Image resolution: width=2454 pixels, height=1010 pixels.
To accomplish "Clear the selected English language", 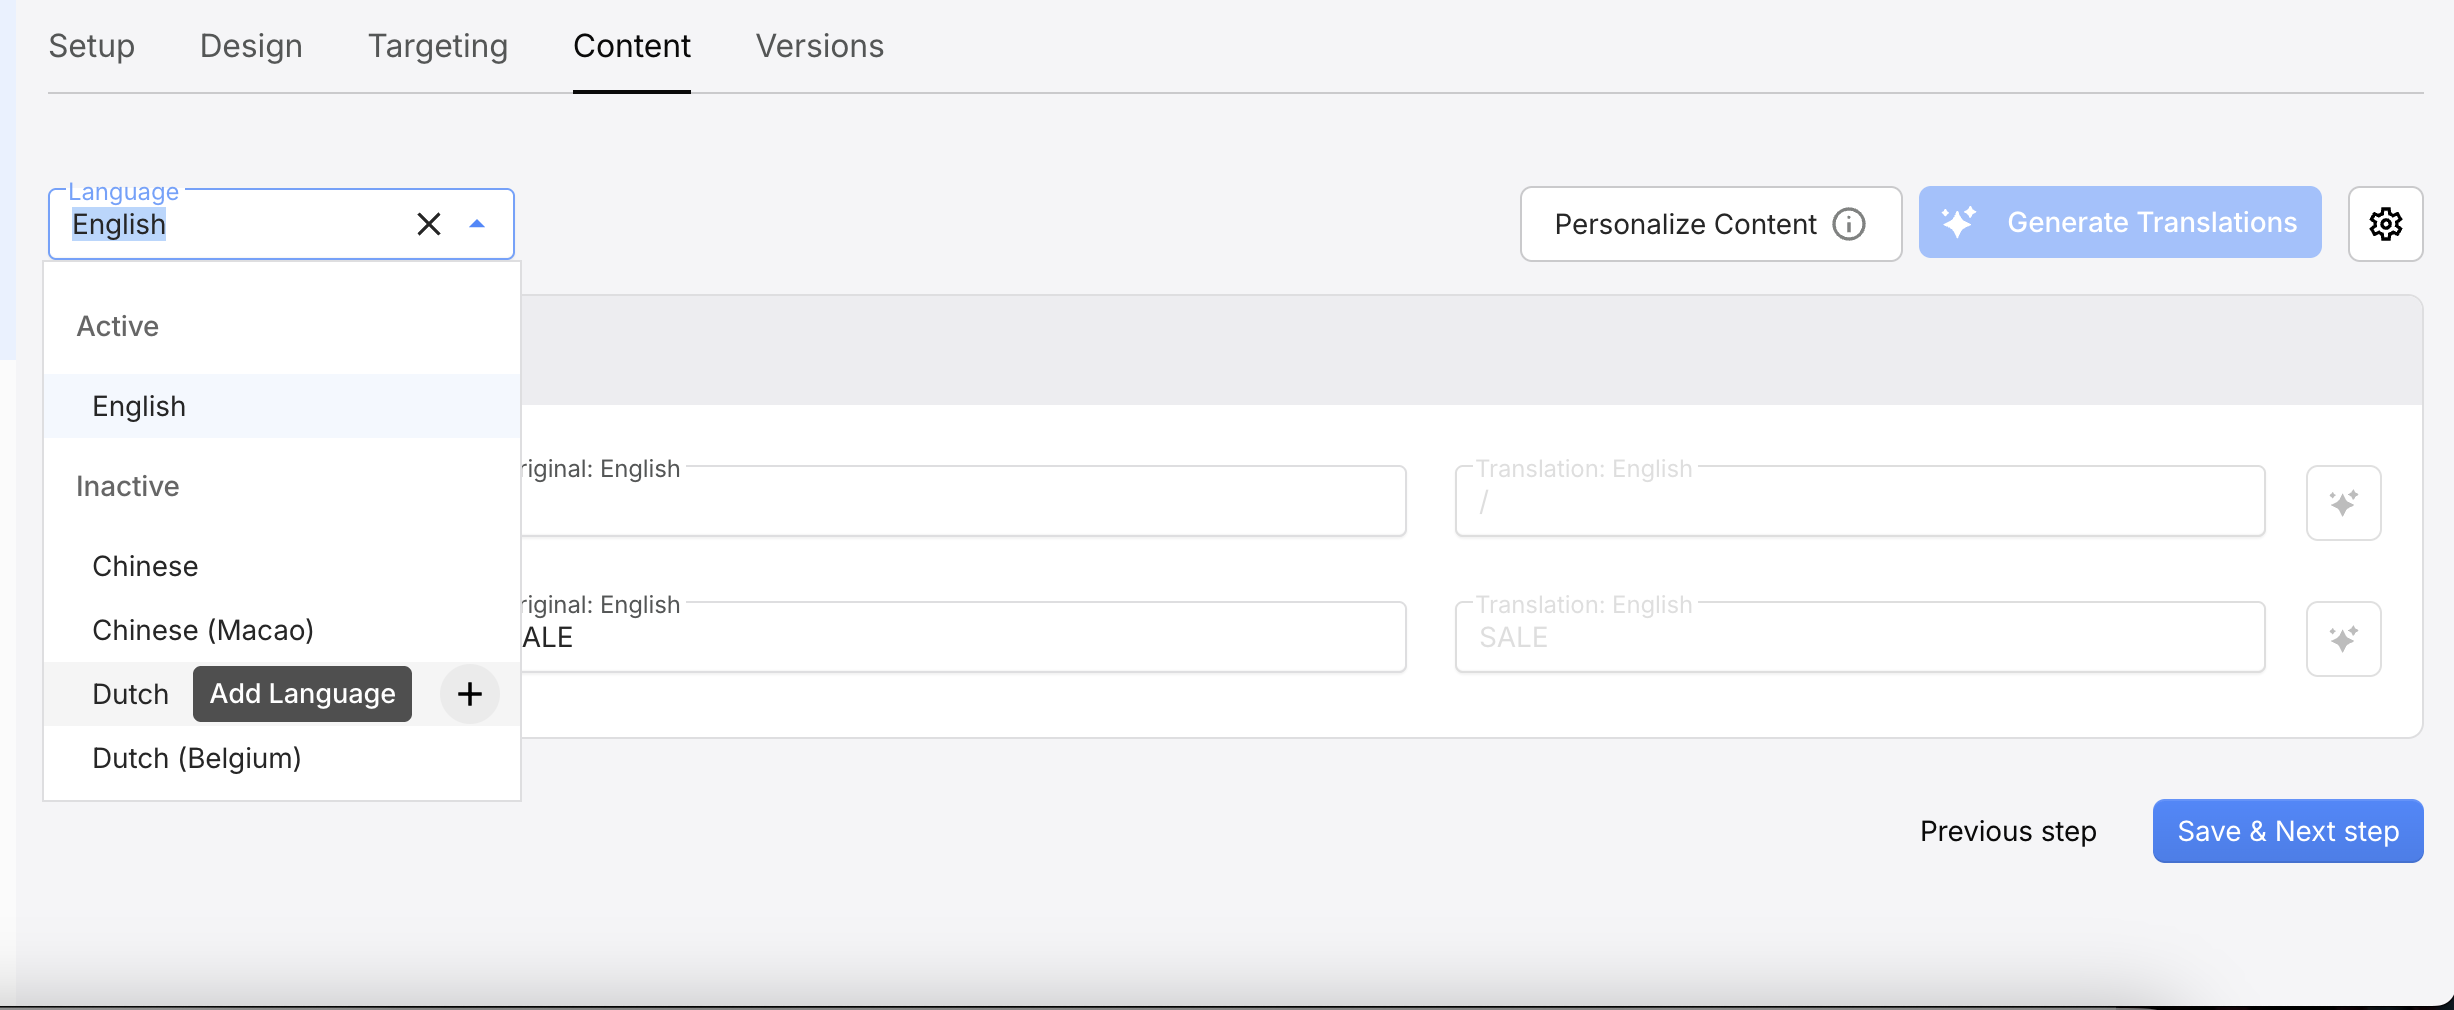I will (429, 224).
